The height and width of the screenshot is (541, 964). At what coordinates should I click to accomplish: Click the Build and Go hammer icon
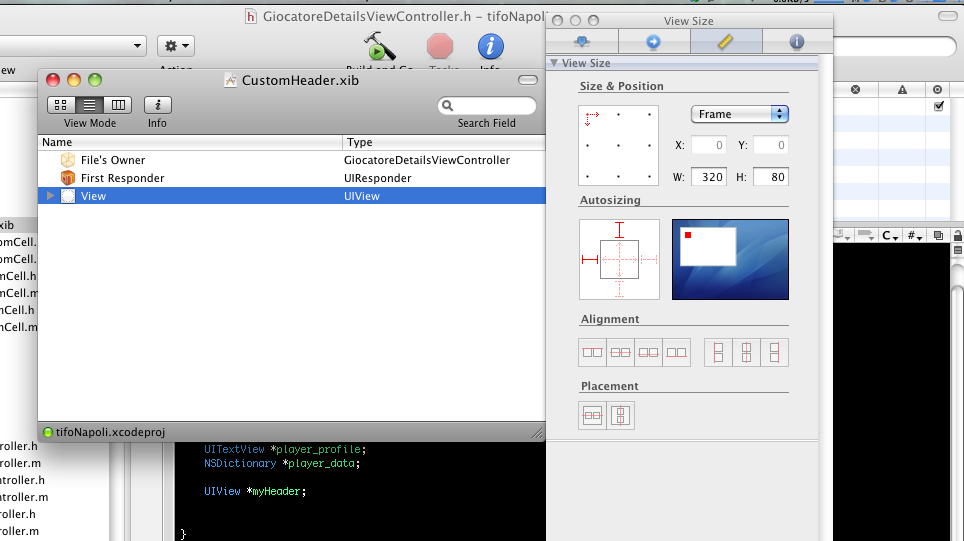380,46
